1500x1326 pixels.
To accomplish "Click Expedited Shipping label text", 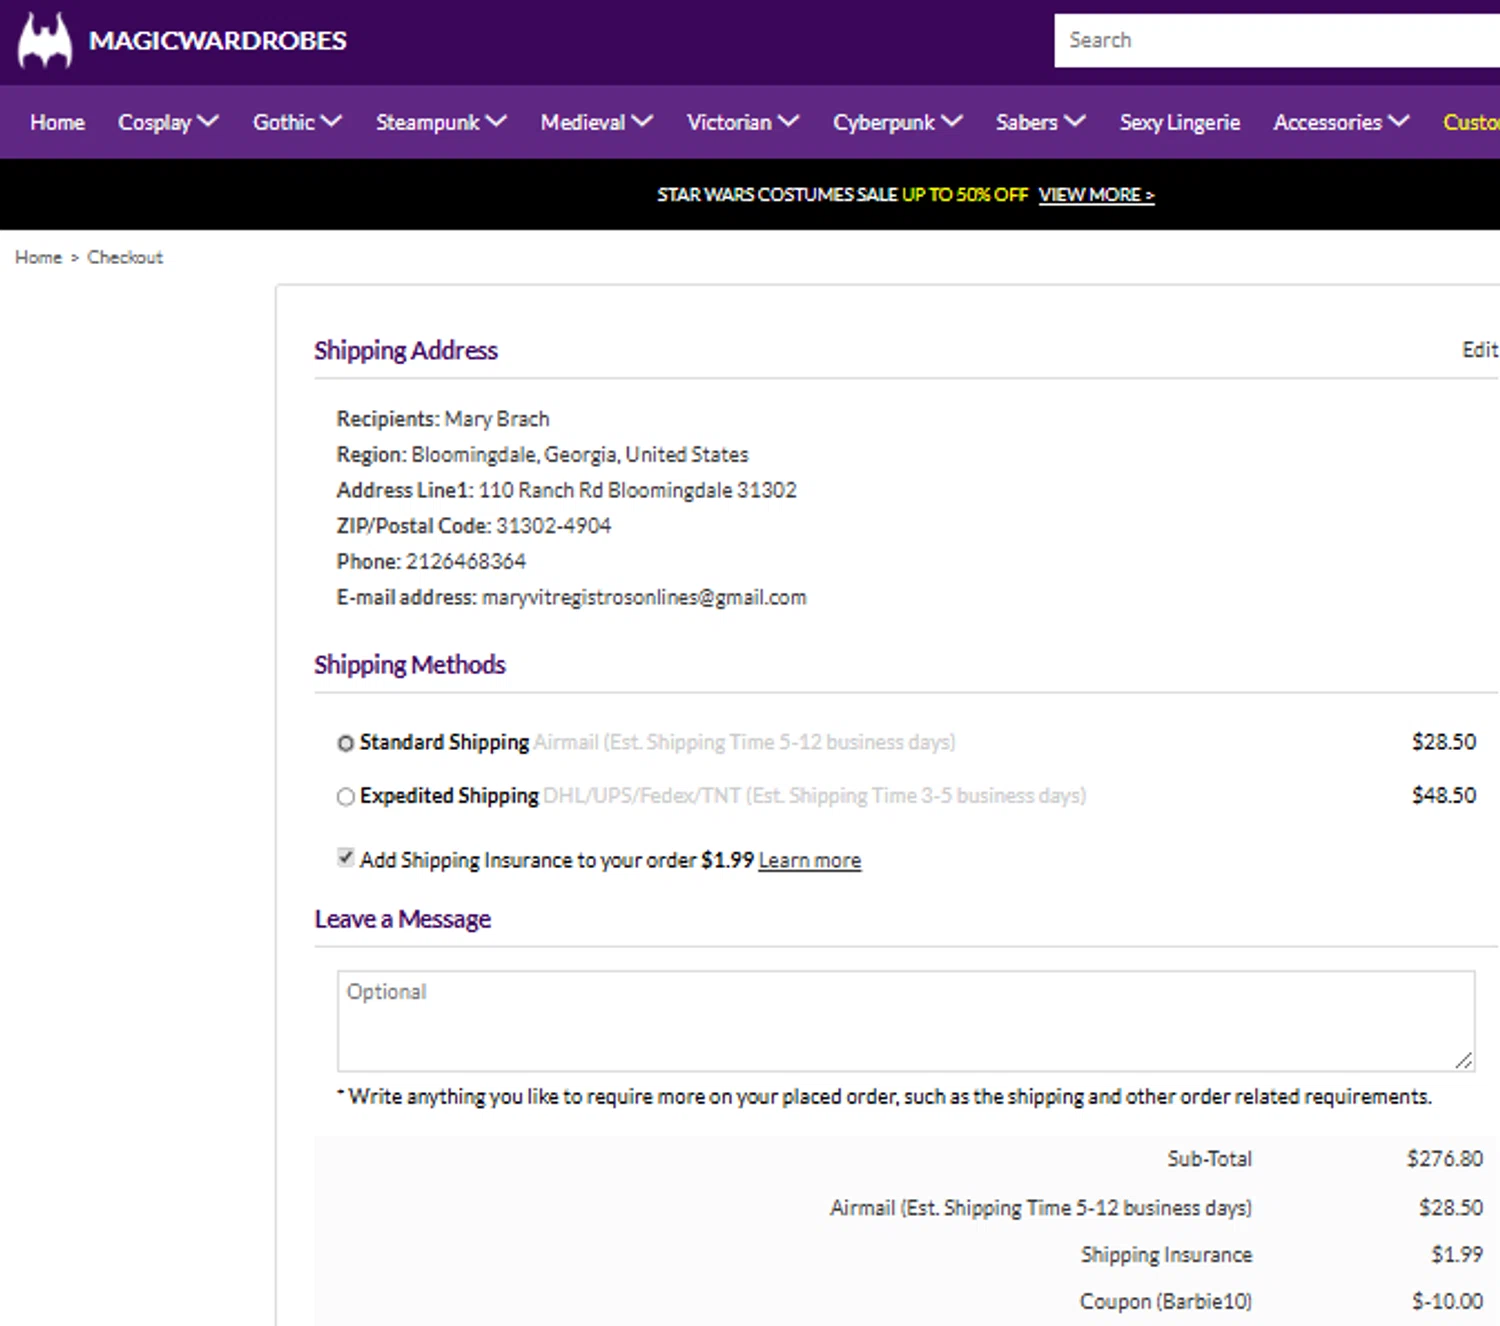I will pos(449,795).
